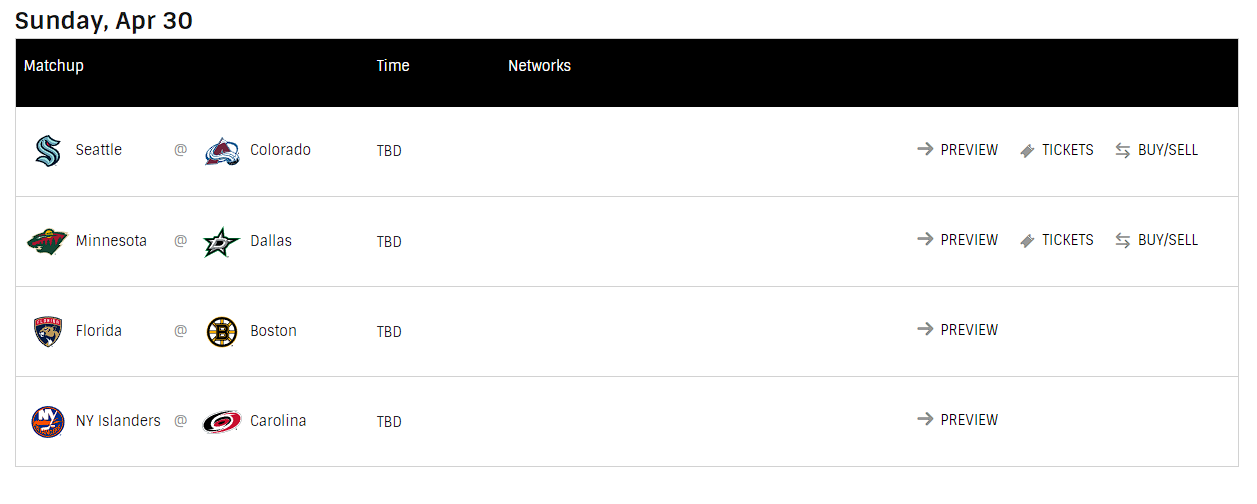Screen dimensions: 1257x504
Task: Click the Networks column header
Action: pos(539,66)
